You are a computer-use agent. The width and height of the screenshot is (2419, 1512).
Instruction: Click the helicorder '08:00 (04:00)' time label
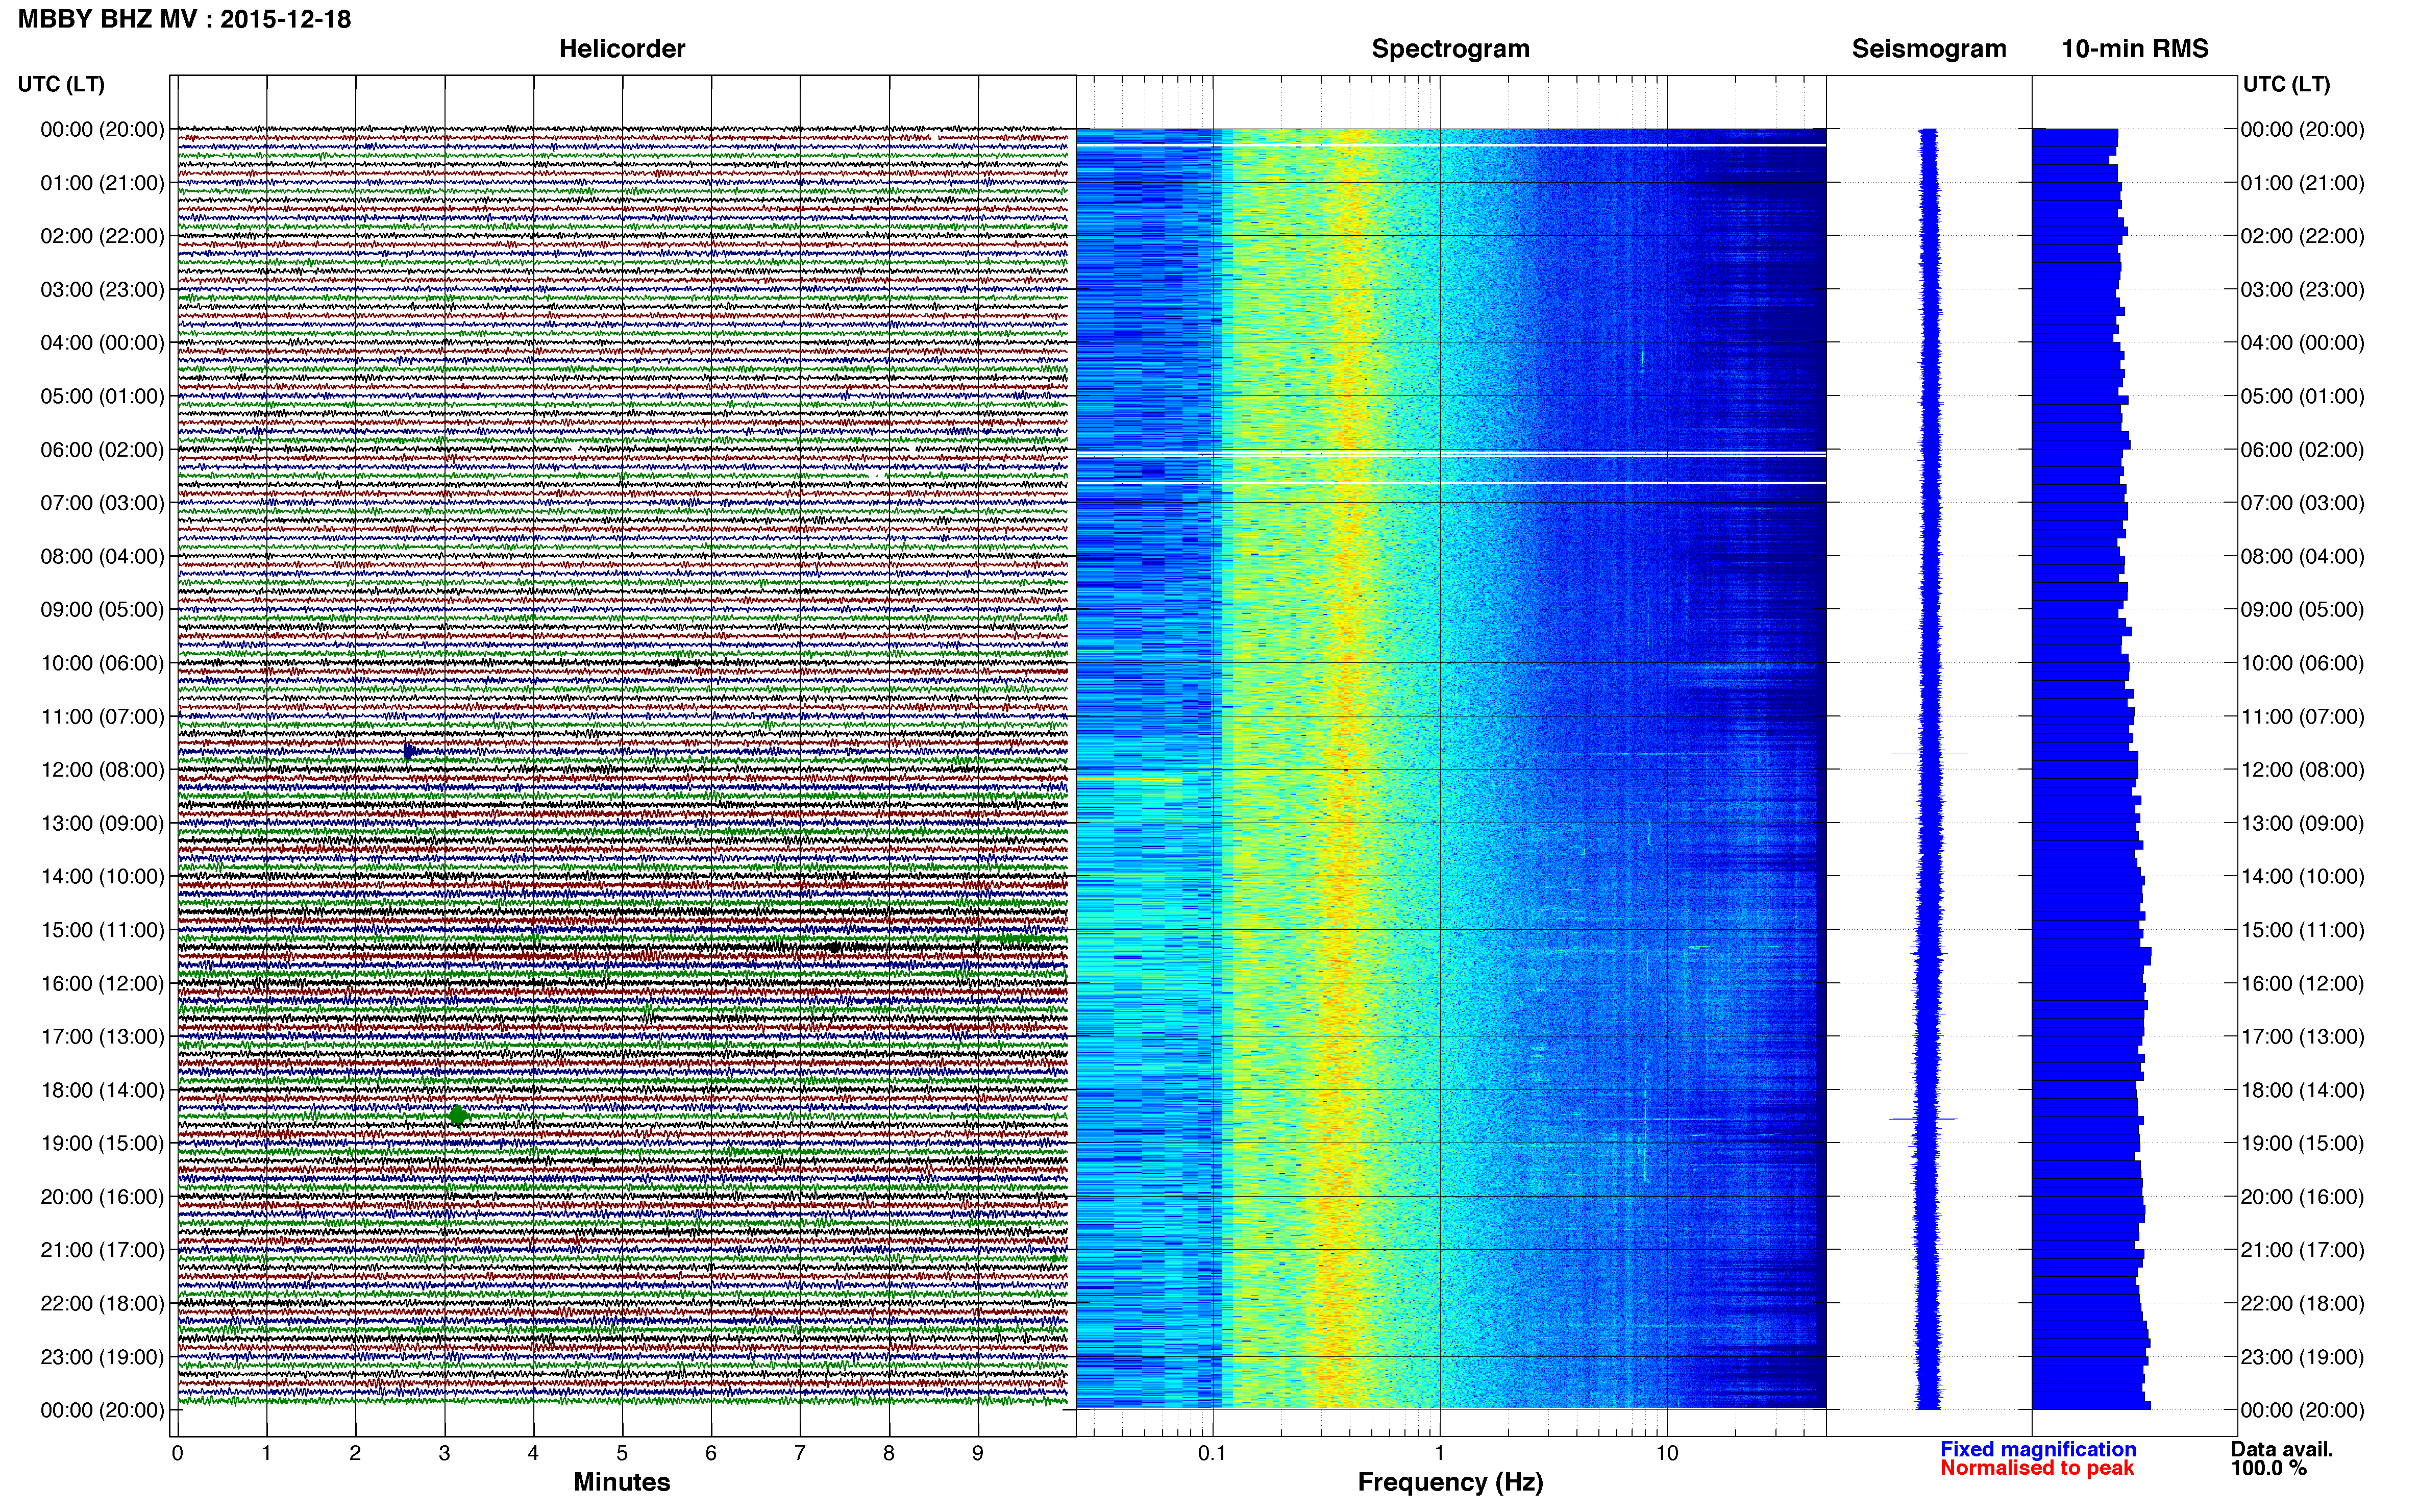click(x=102, y=556)
